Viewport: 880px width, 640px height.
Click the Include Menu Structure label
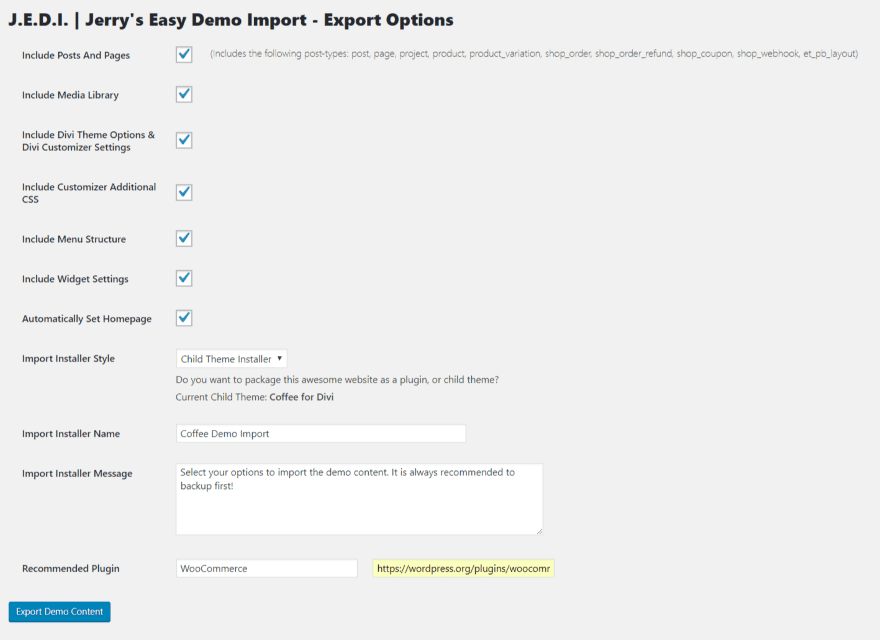coord(74,239)
